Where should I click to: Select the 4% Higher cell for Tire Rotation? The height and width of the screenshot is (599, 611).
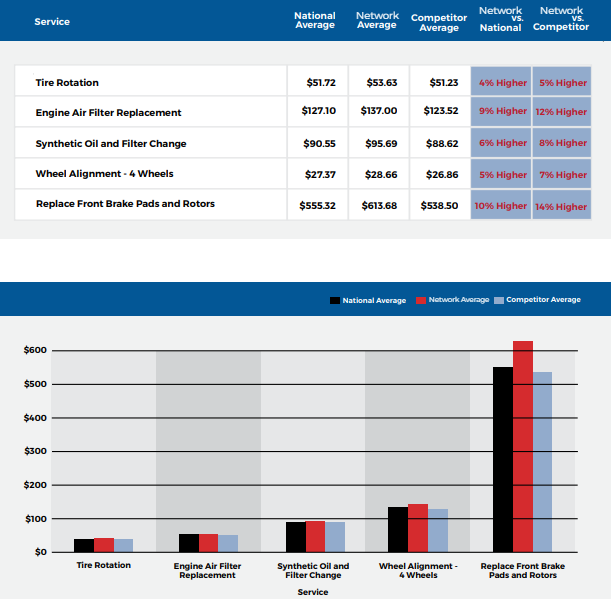coord(502,82)
